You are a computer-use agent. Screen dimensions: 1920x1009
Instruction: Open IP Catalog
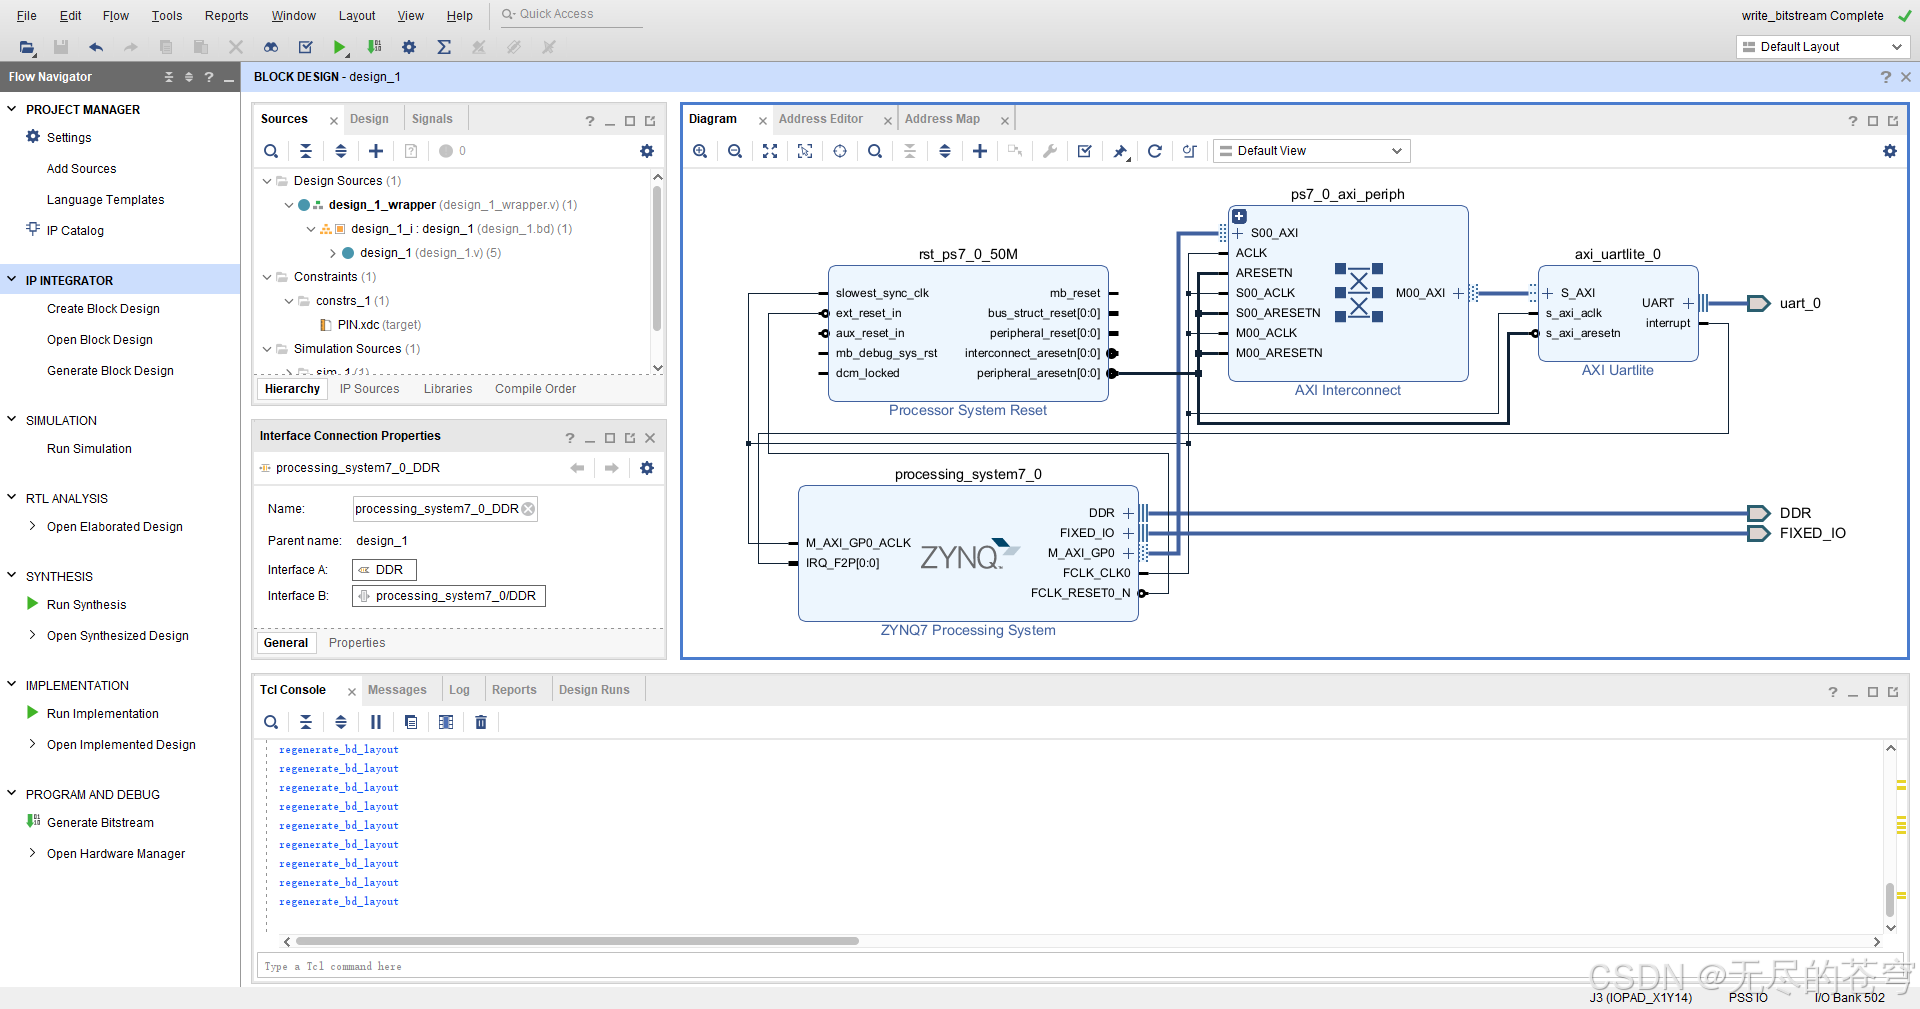click(75, 230)
